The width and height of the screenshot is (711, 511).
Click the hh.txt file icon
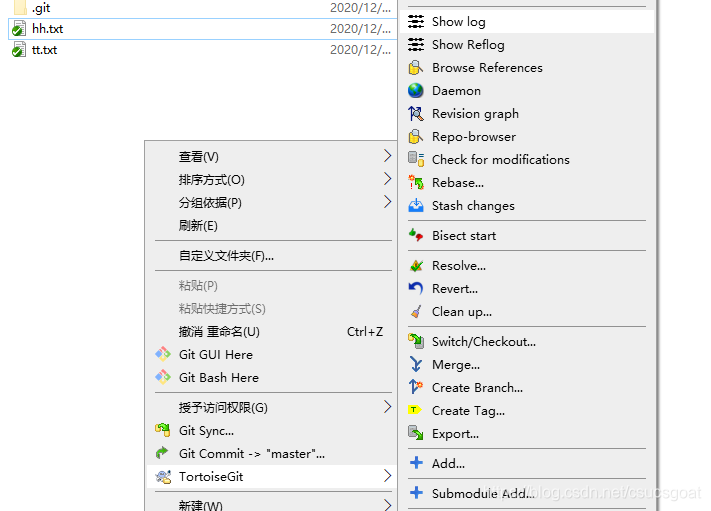coord(19,29)
